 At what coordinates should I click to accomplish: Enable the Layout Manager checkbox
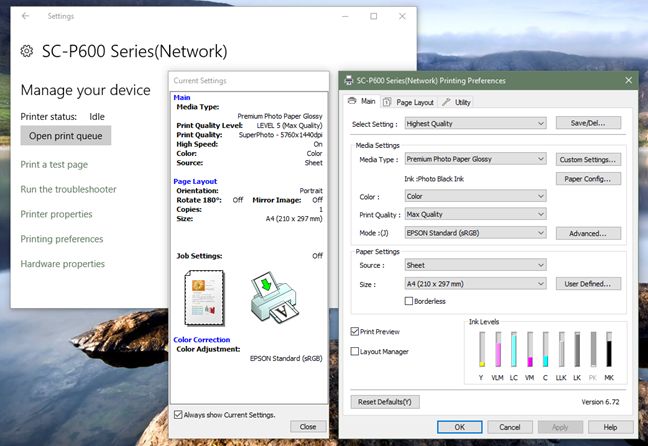click(x=356, y=351)
